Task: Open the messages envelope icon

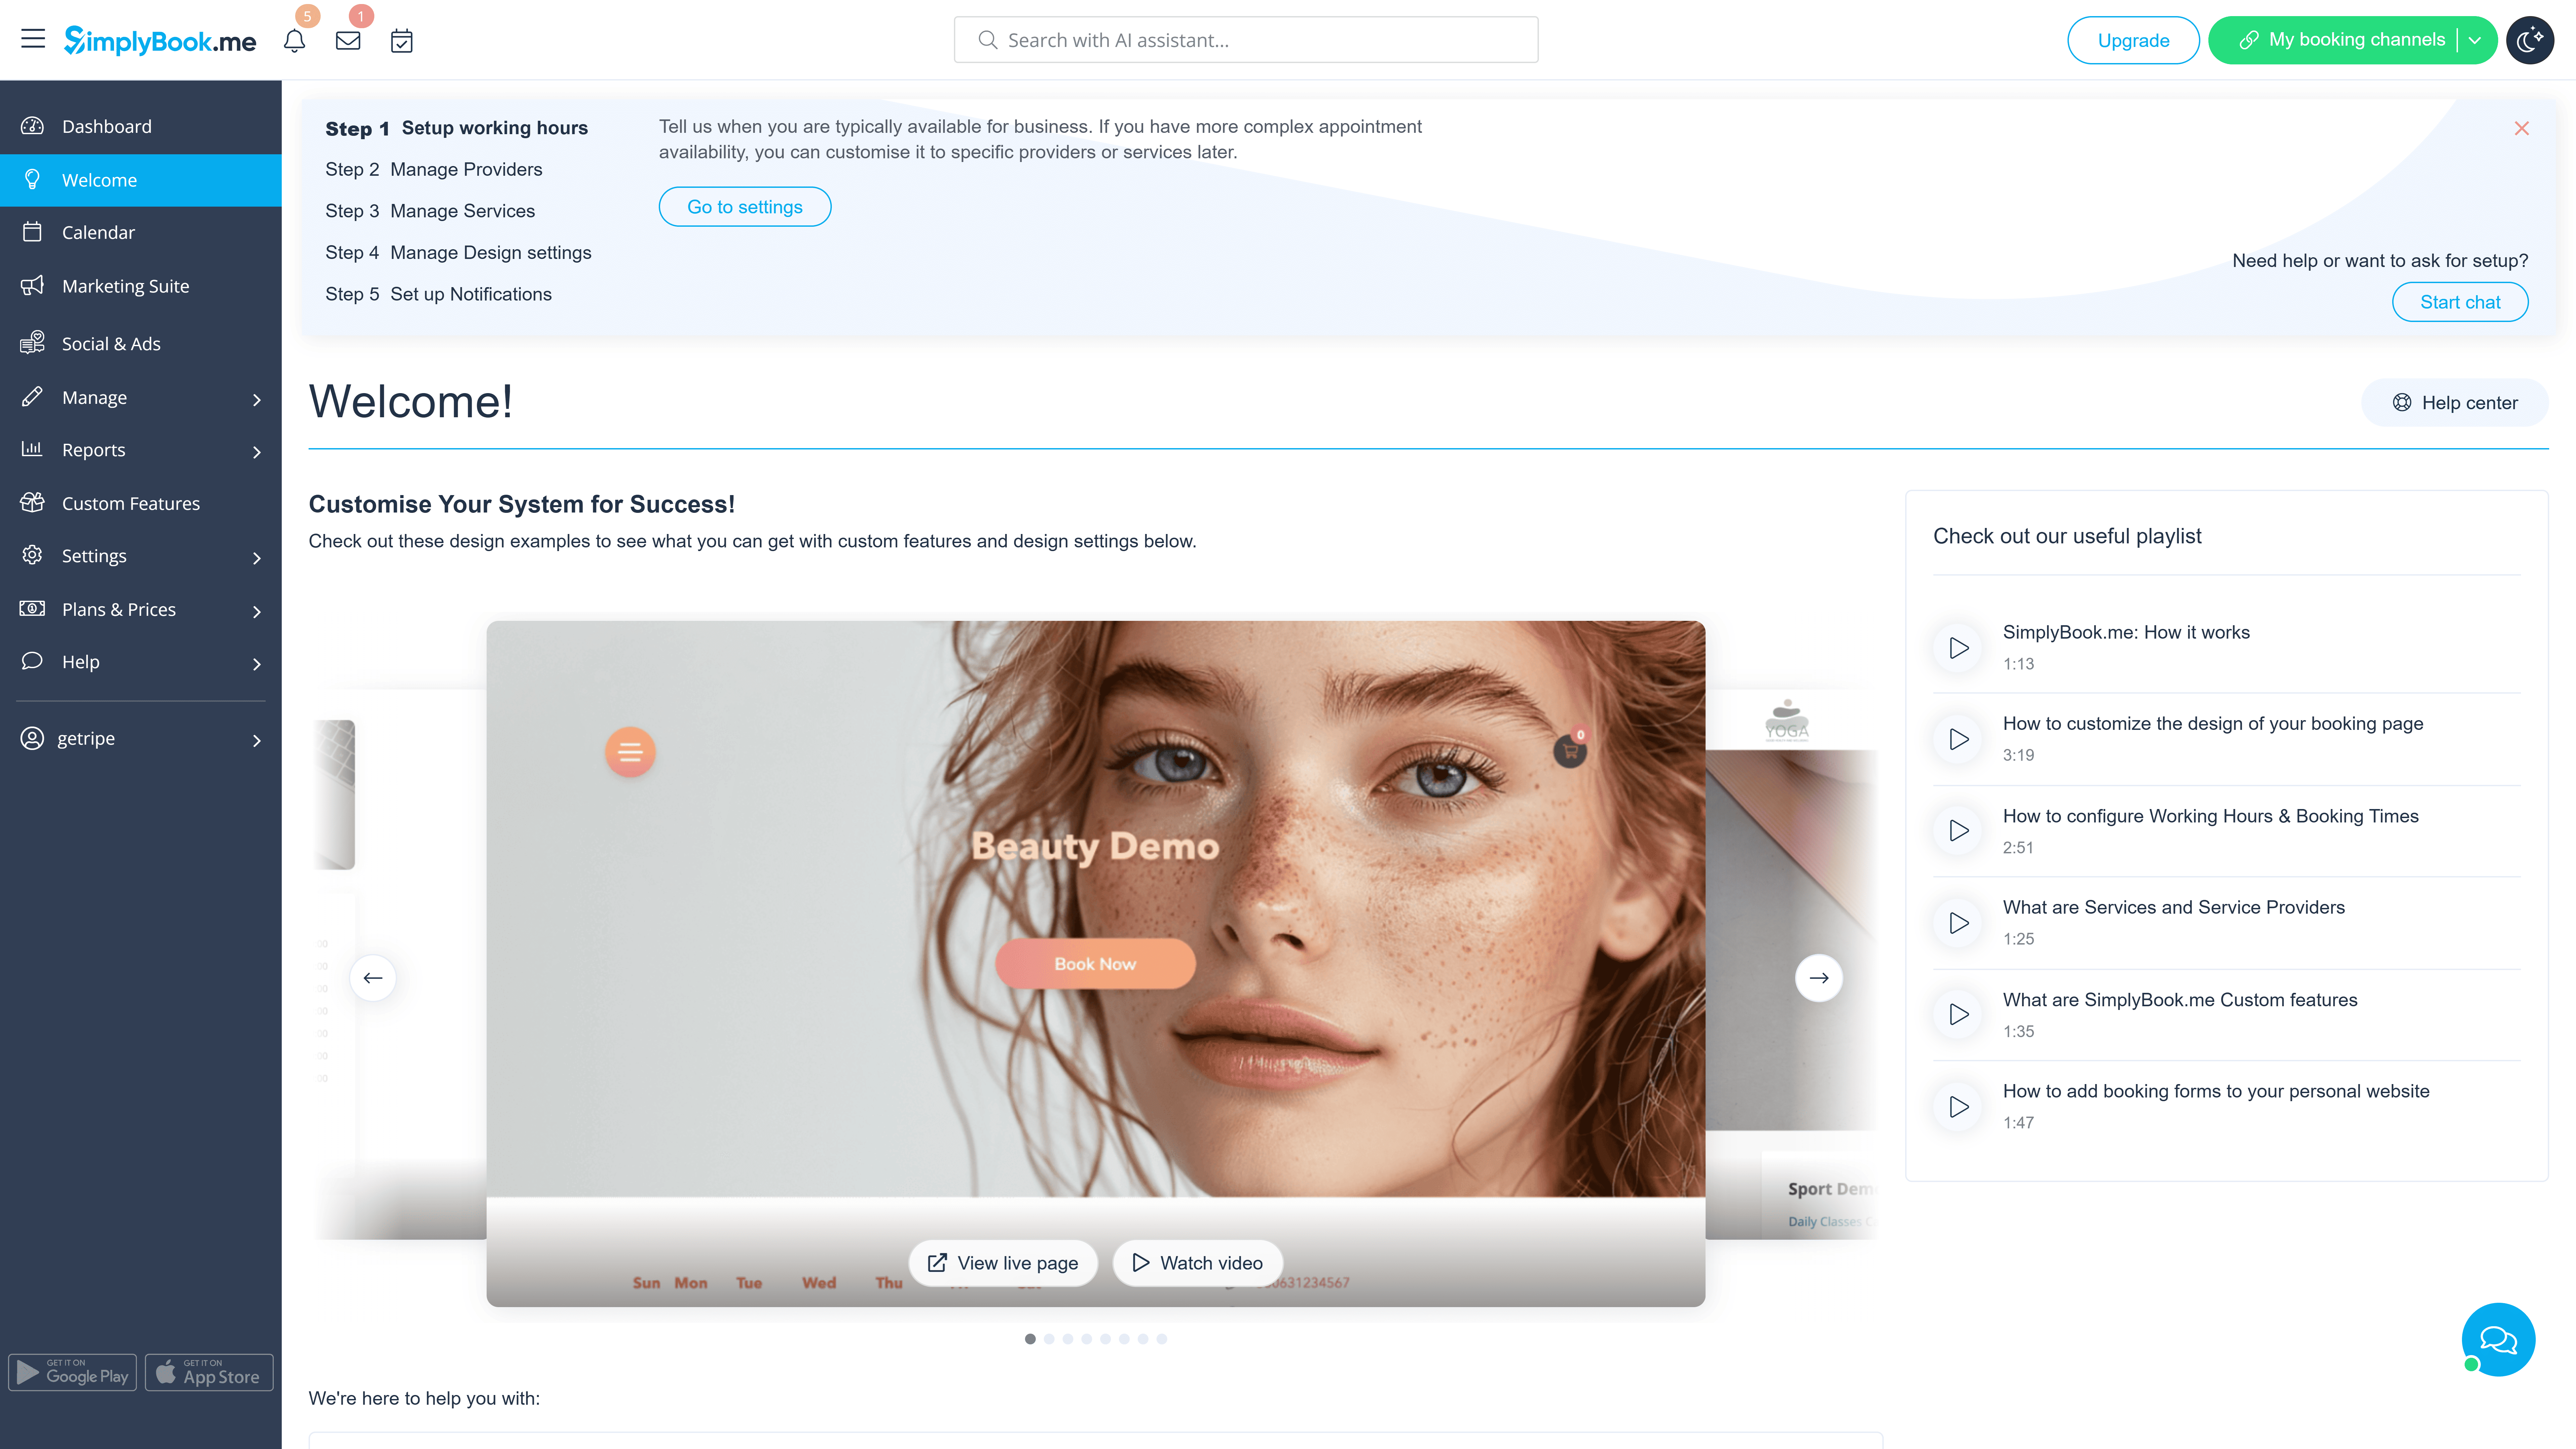Action: tap(348, 41)
